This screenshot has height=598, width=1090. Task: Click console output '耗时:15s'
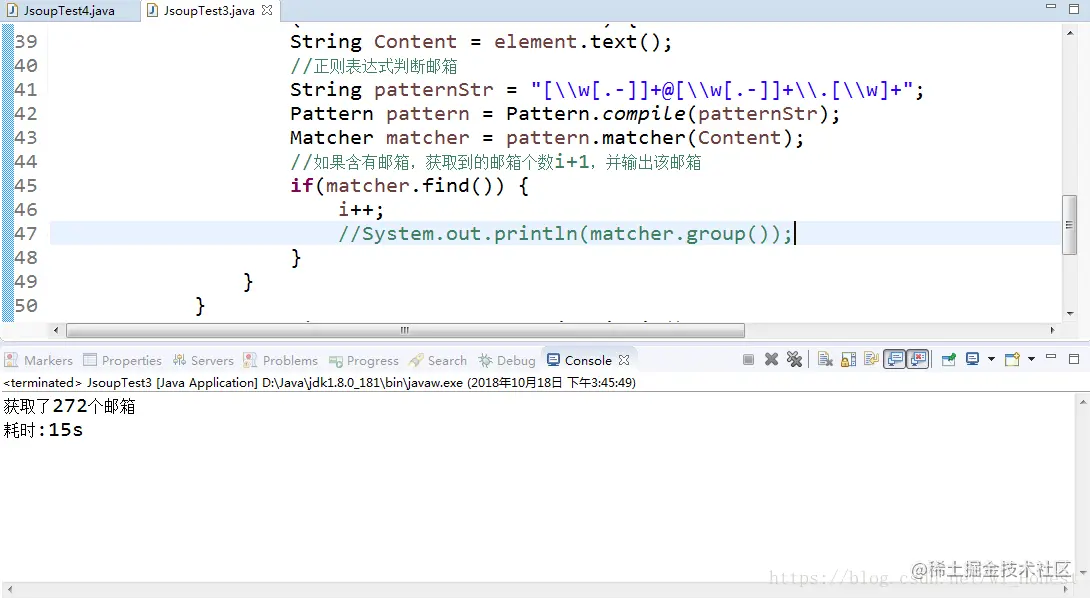click(x=43, y=430)
